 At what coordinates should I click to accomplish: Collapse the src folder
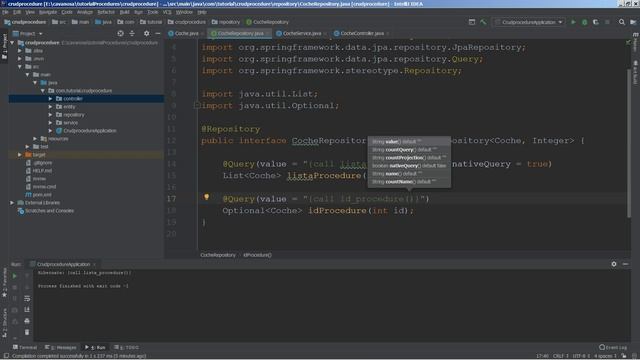point(20,67)
